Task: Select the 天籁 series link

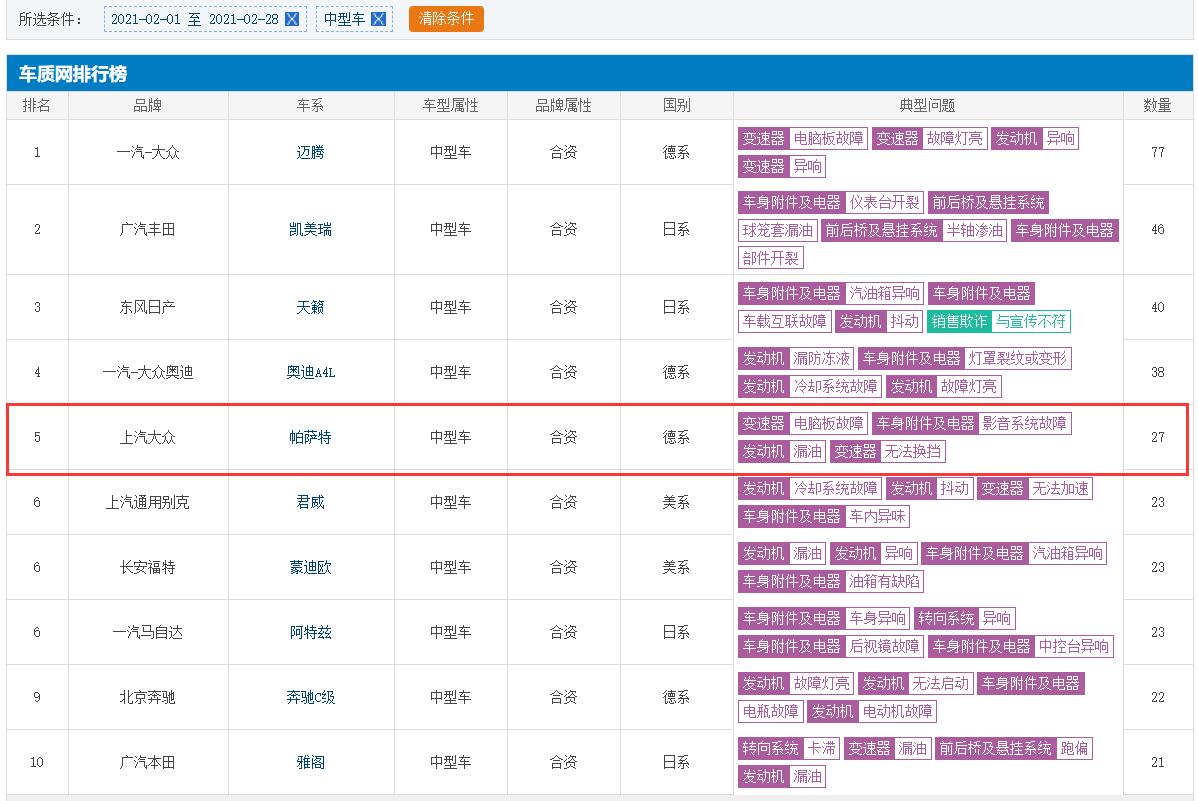Action: coord(310,307)
